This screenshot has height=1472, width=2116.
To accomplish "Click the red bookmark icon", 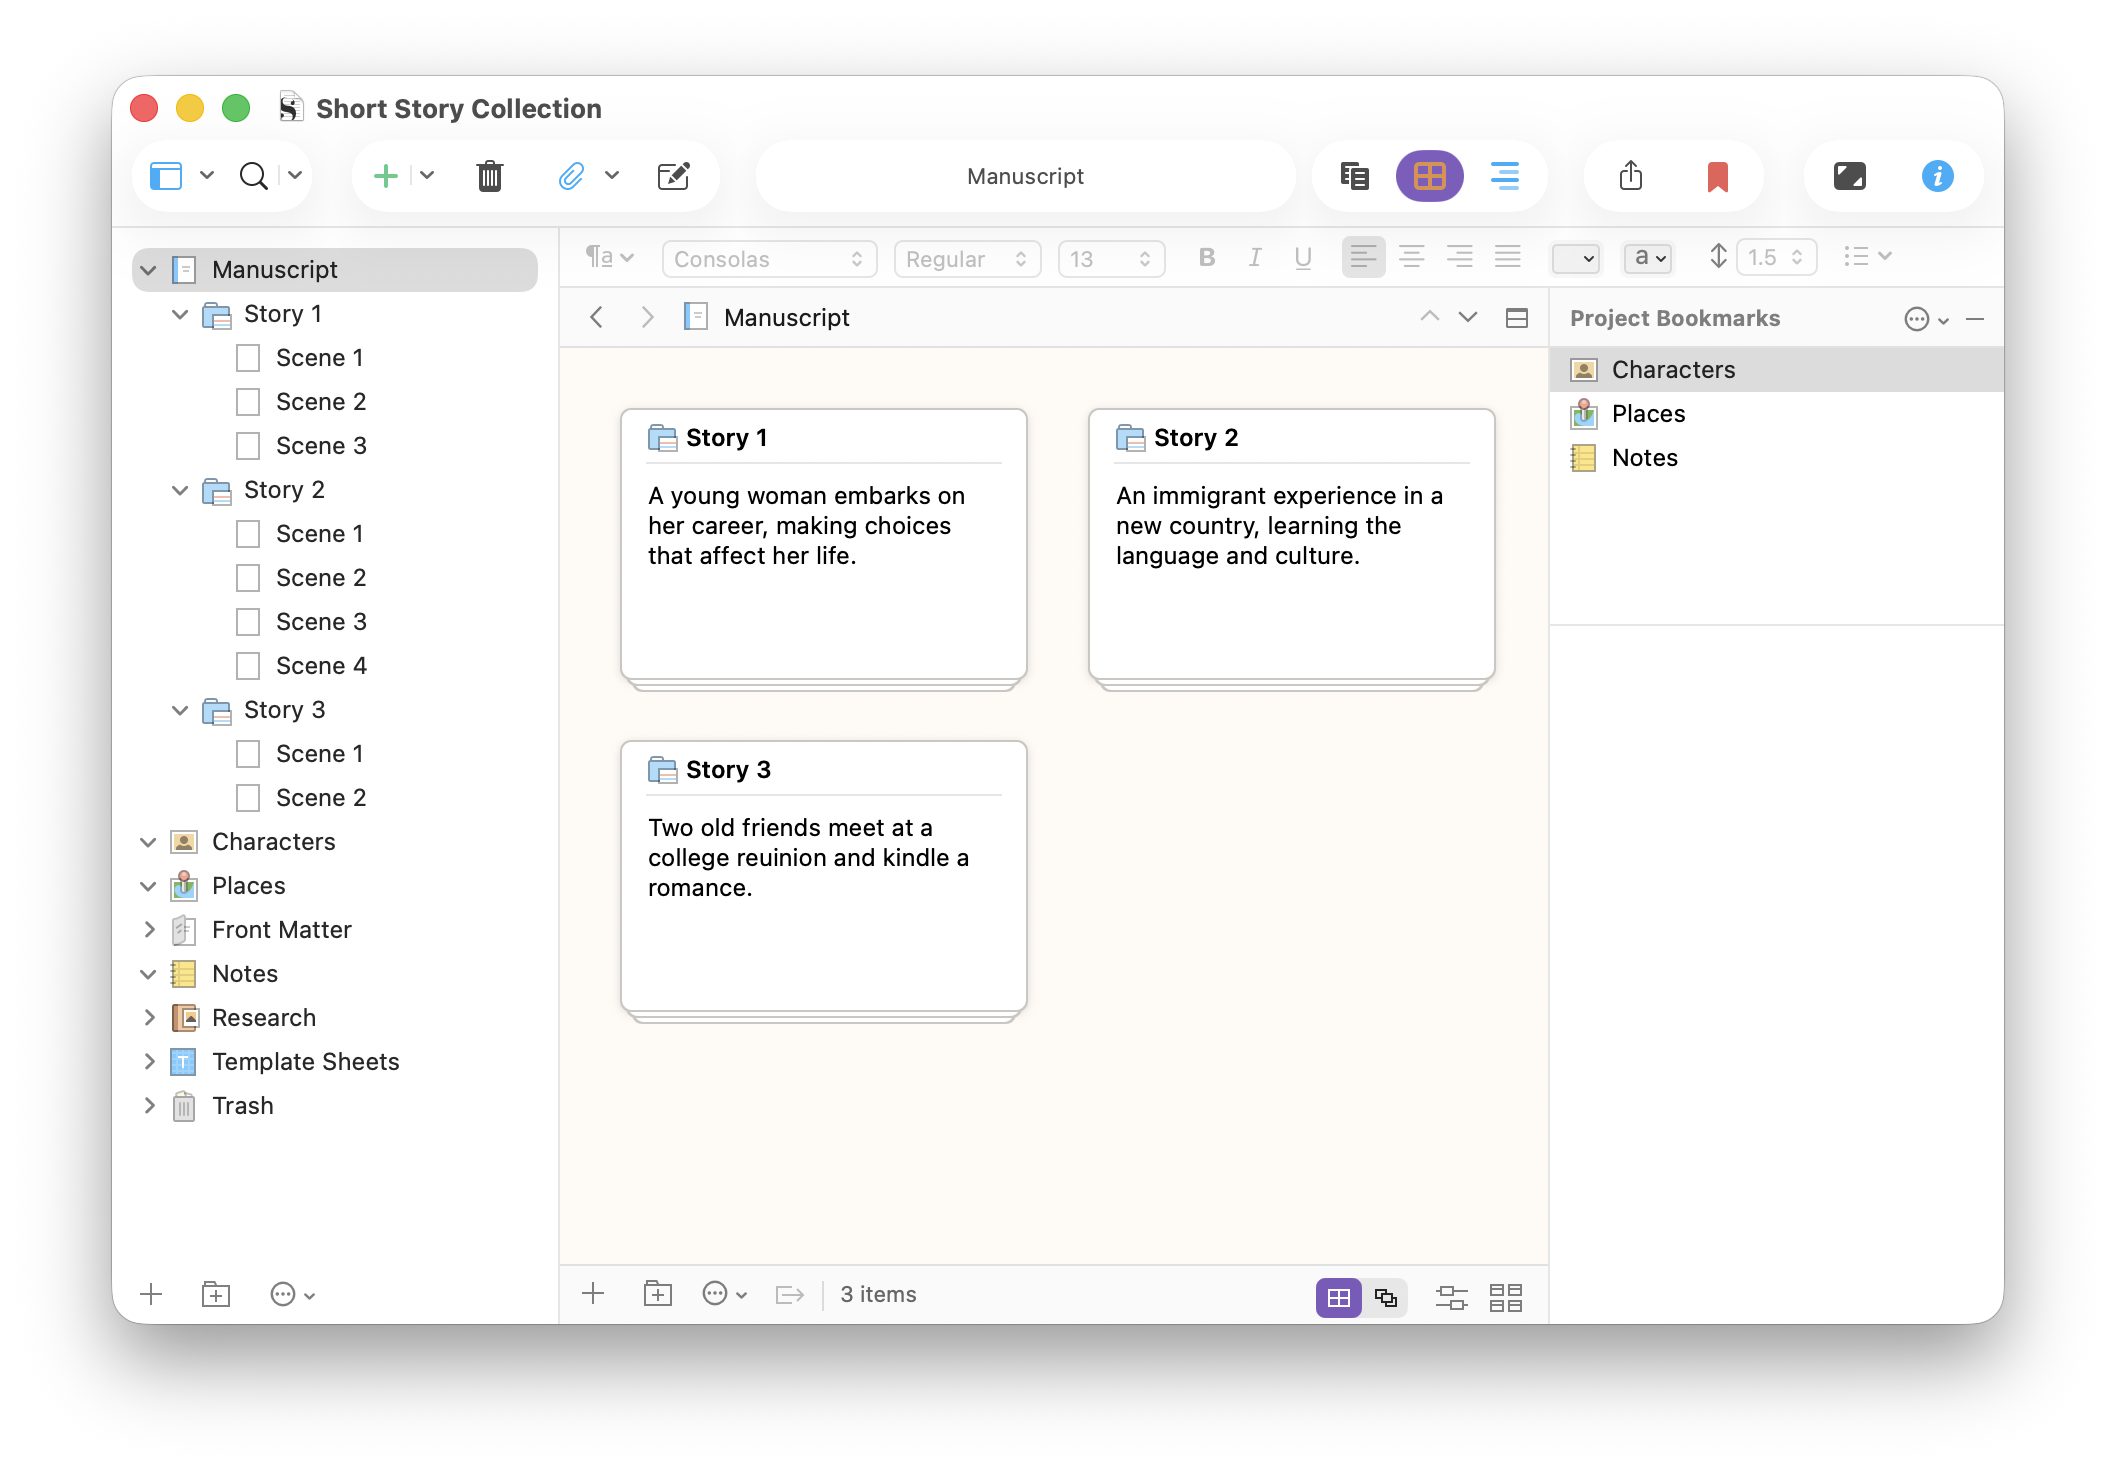I will 1717,177.
